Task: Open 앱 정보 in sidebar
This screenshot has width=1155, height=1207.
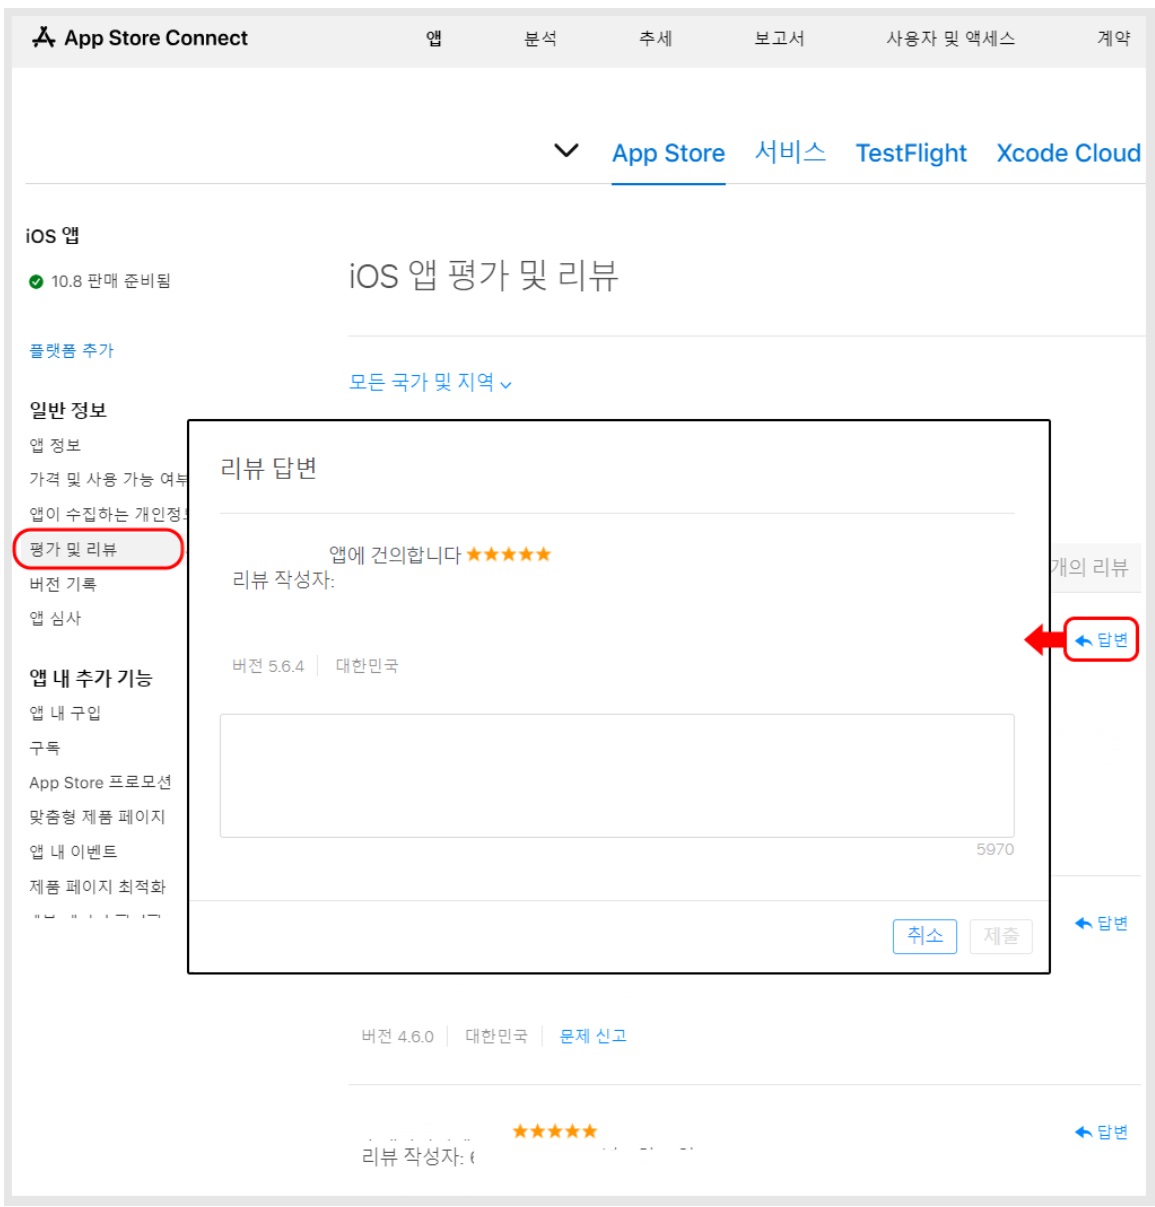Action: tap(55, 445)
